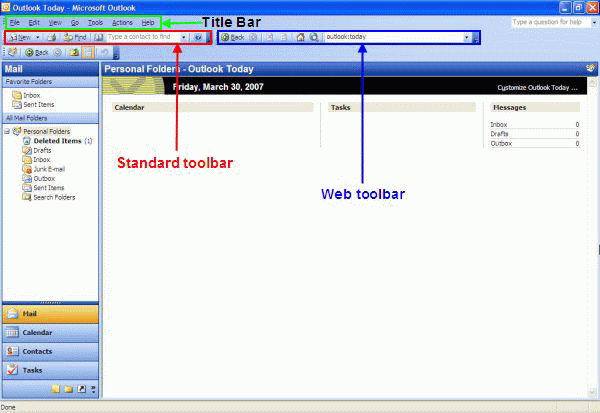Click the Tasks section heading
Image resolution: width=600 pixels, height=413 pixels.
pos(341,108)
